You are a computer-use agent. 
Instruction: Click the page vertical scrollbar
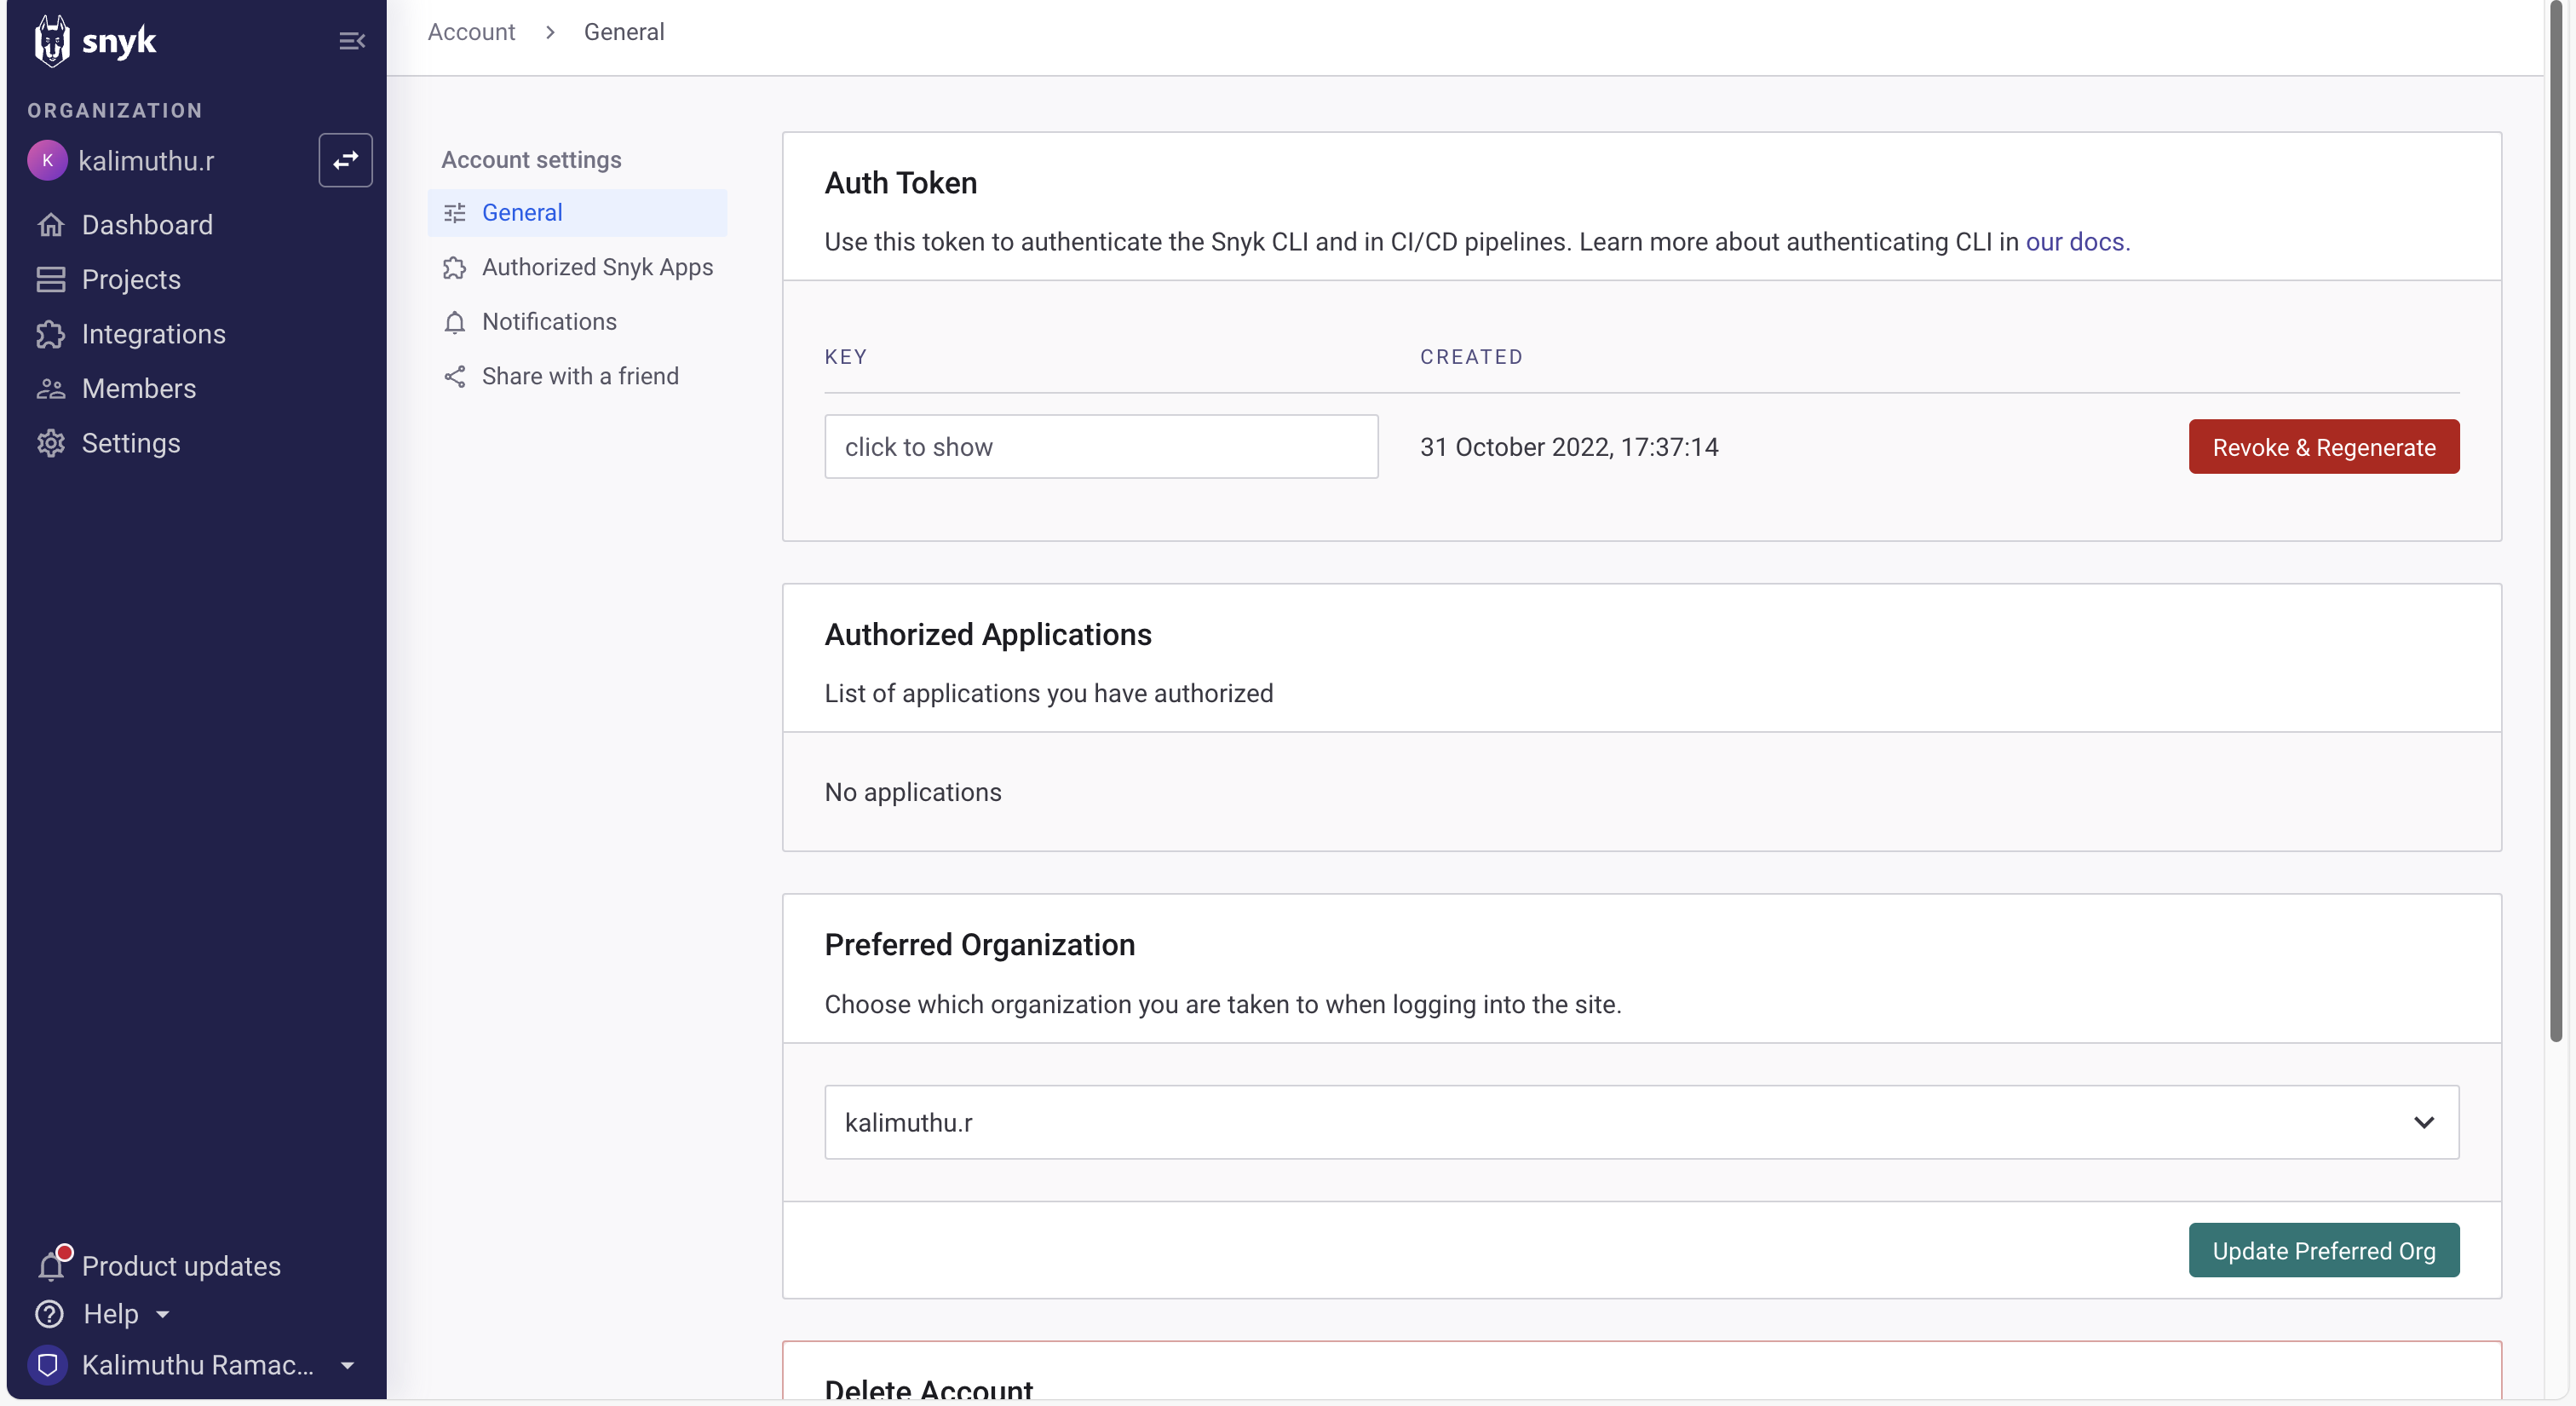pyautogui.click(x=2555, y=521)
